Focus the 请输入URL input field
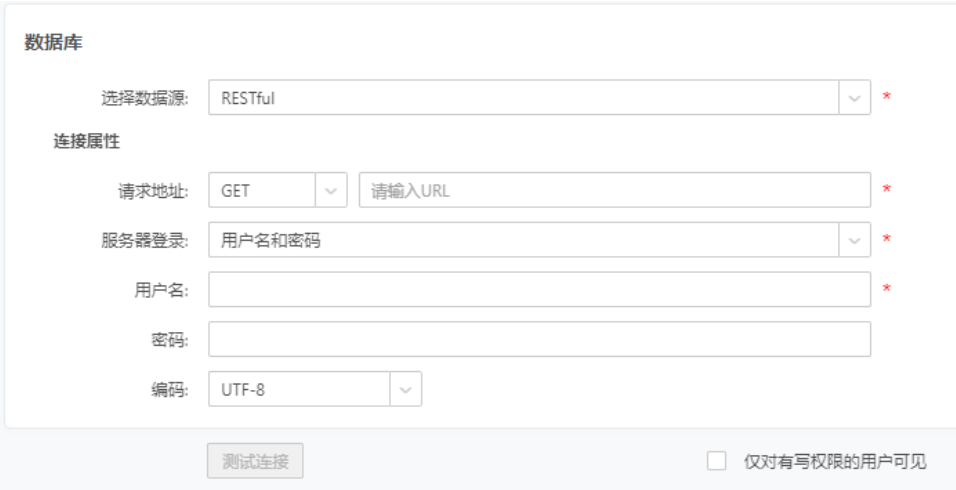This screenshot has height=490, width=956. click(614, 190)
